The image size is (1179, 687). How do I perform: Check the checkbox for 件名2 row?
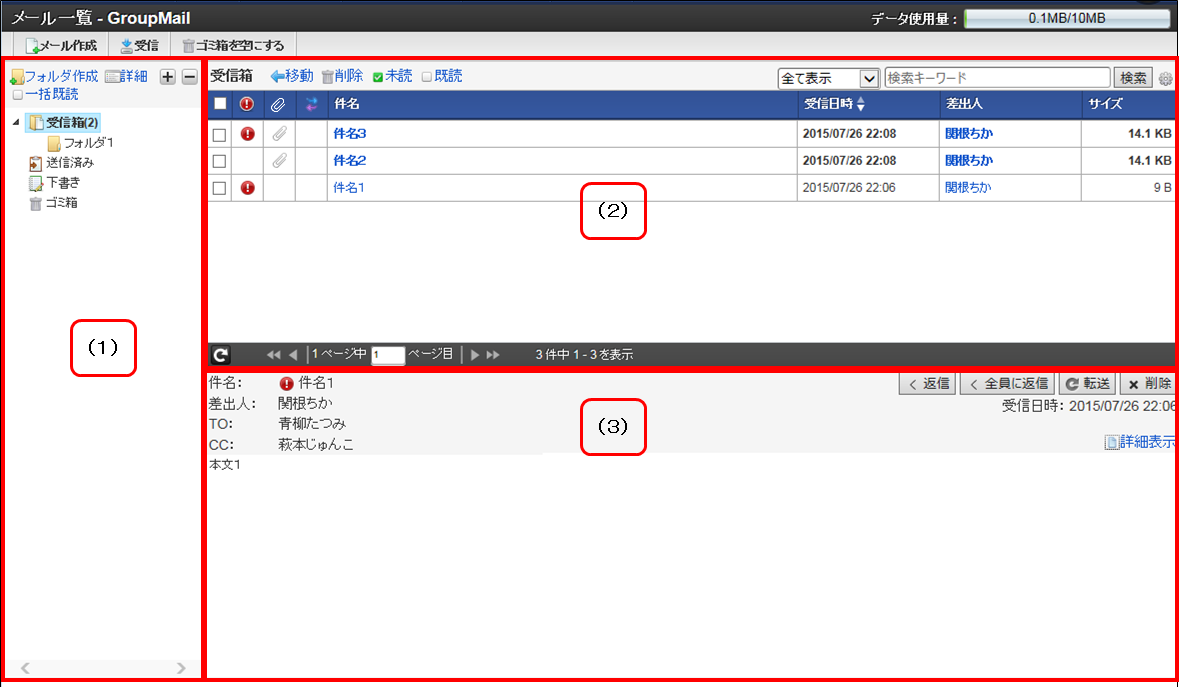click(220, 162)
